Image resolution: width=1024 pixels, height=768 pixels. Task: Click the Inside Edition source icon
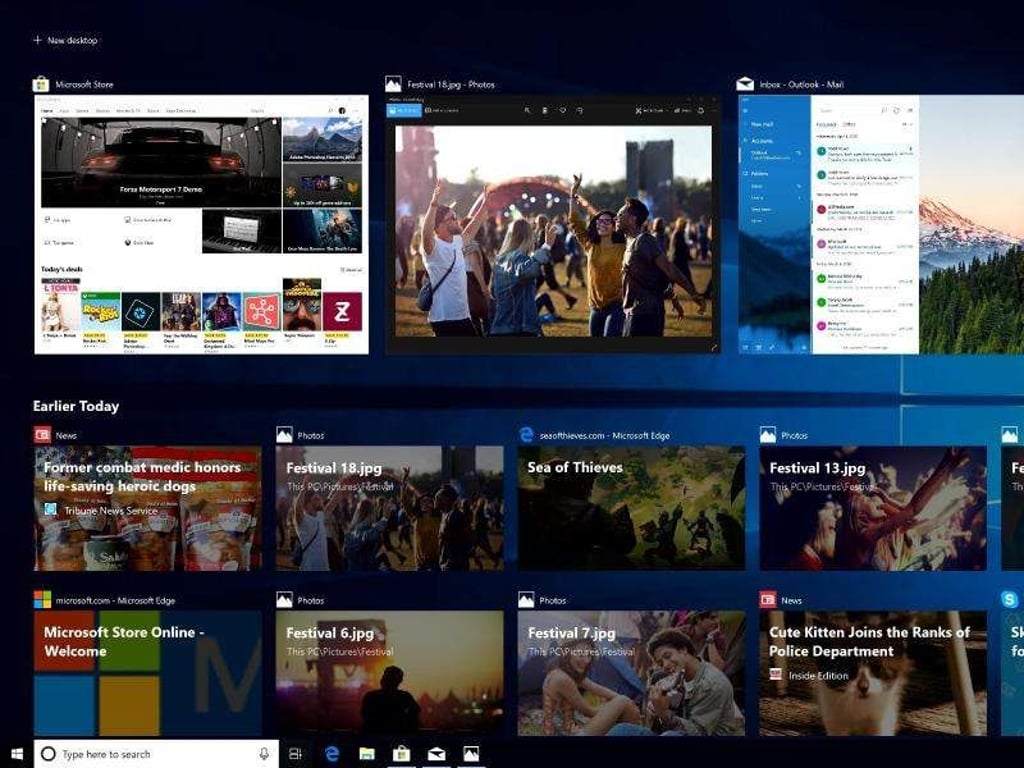775,675
